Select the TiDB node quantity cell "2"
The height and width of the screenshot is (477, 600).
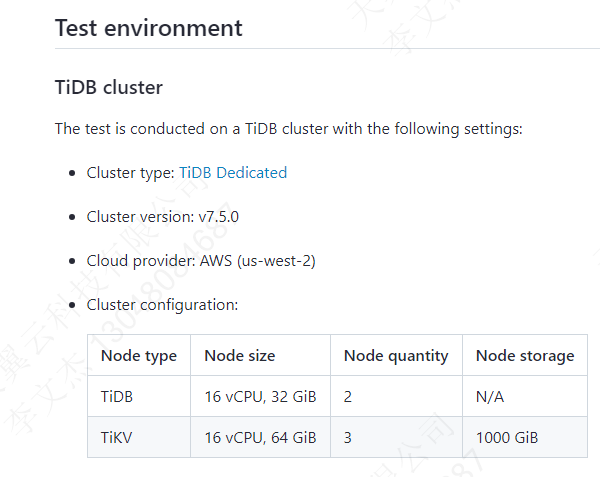click(348, 397)
